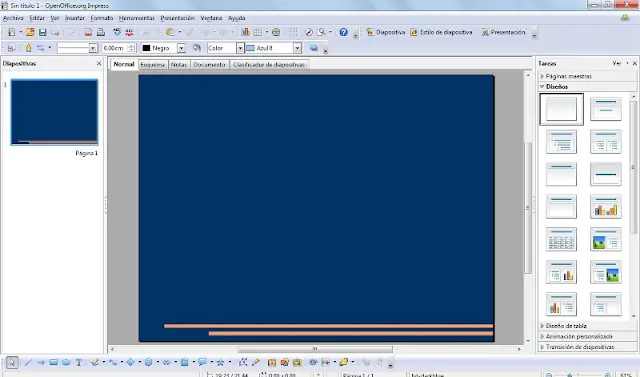Open the Formato menu
Screen dimensions: 640x377
tap(102, 18)
